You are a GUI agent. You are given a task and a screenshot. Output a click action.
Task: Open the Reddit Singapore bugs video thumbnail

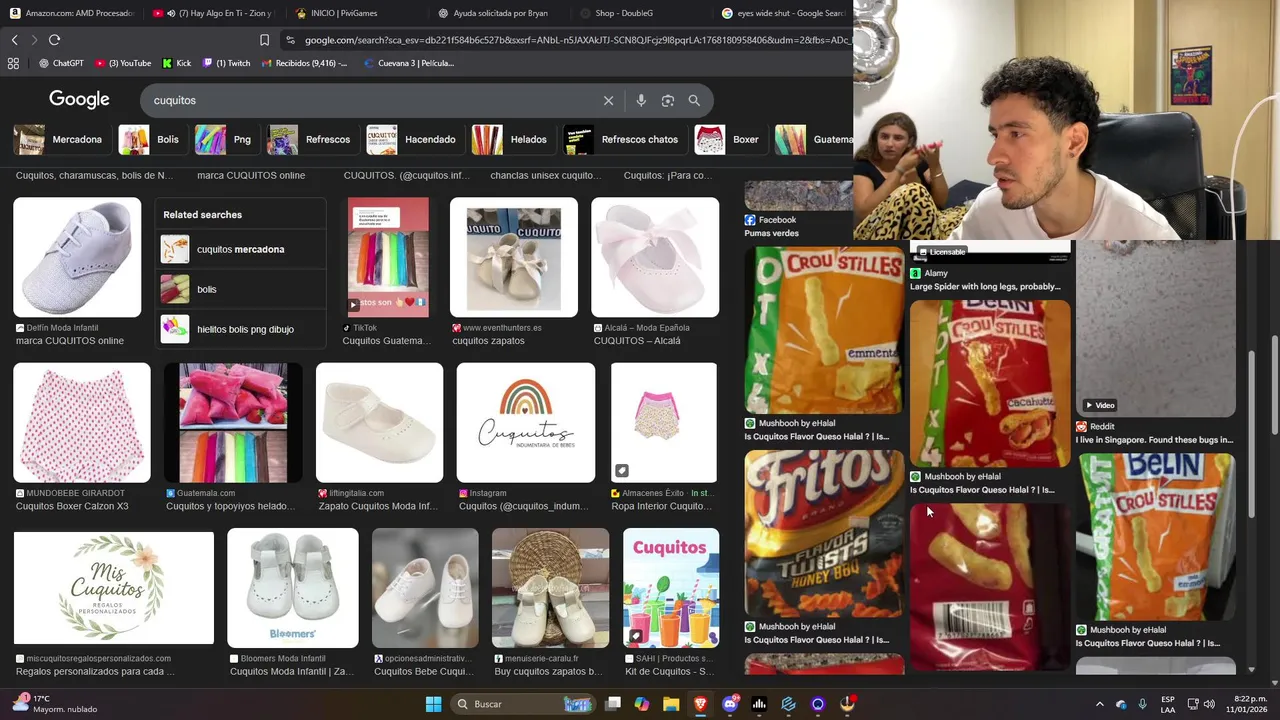tap(1155, 328)
